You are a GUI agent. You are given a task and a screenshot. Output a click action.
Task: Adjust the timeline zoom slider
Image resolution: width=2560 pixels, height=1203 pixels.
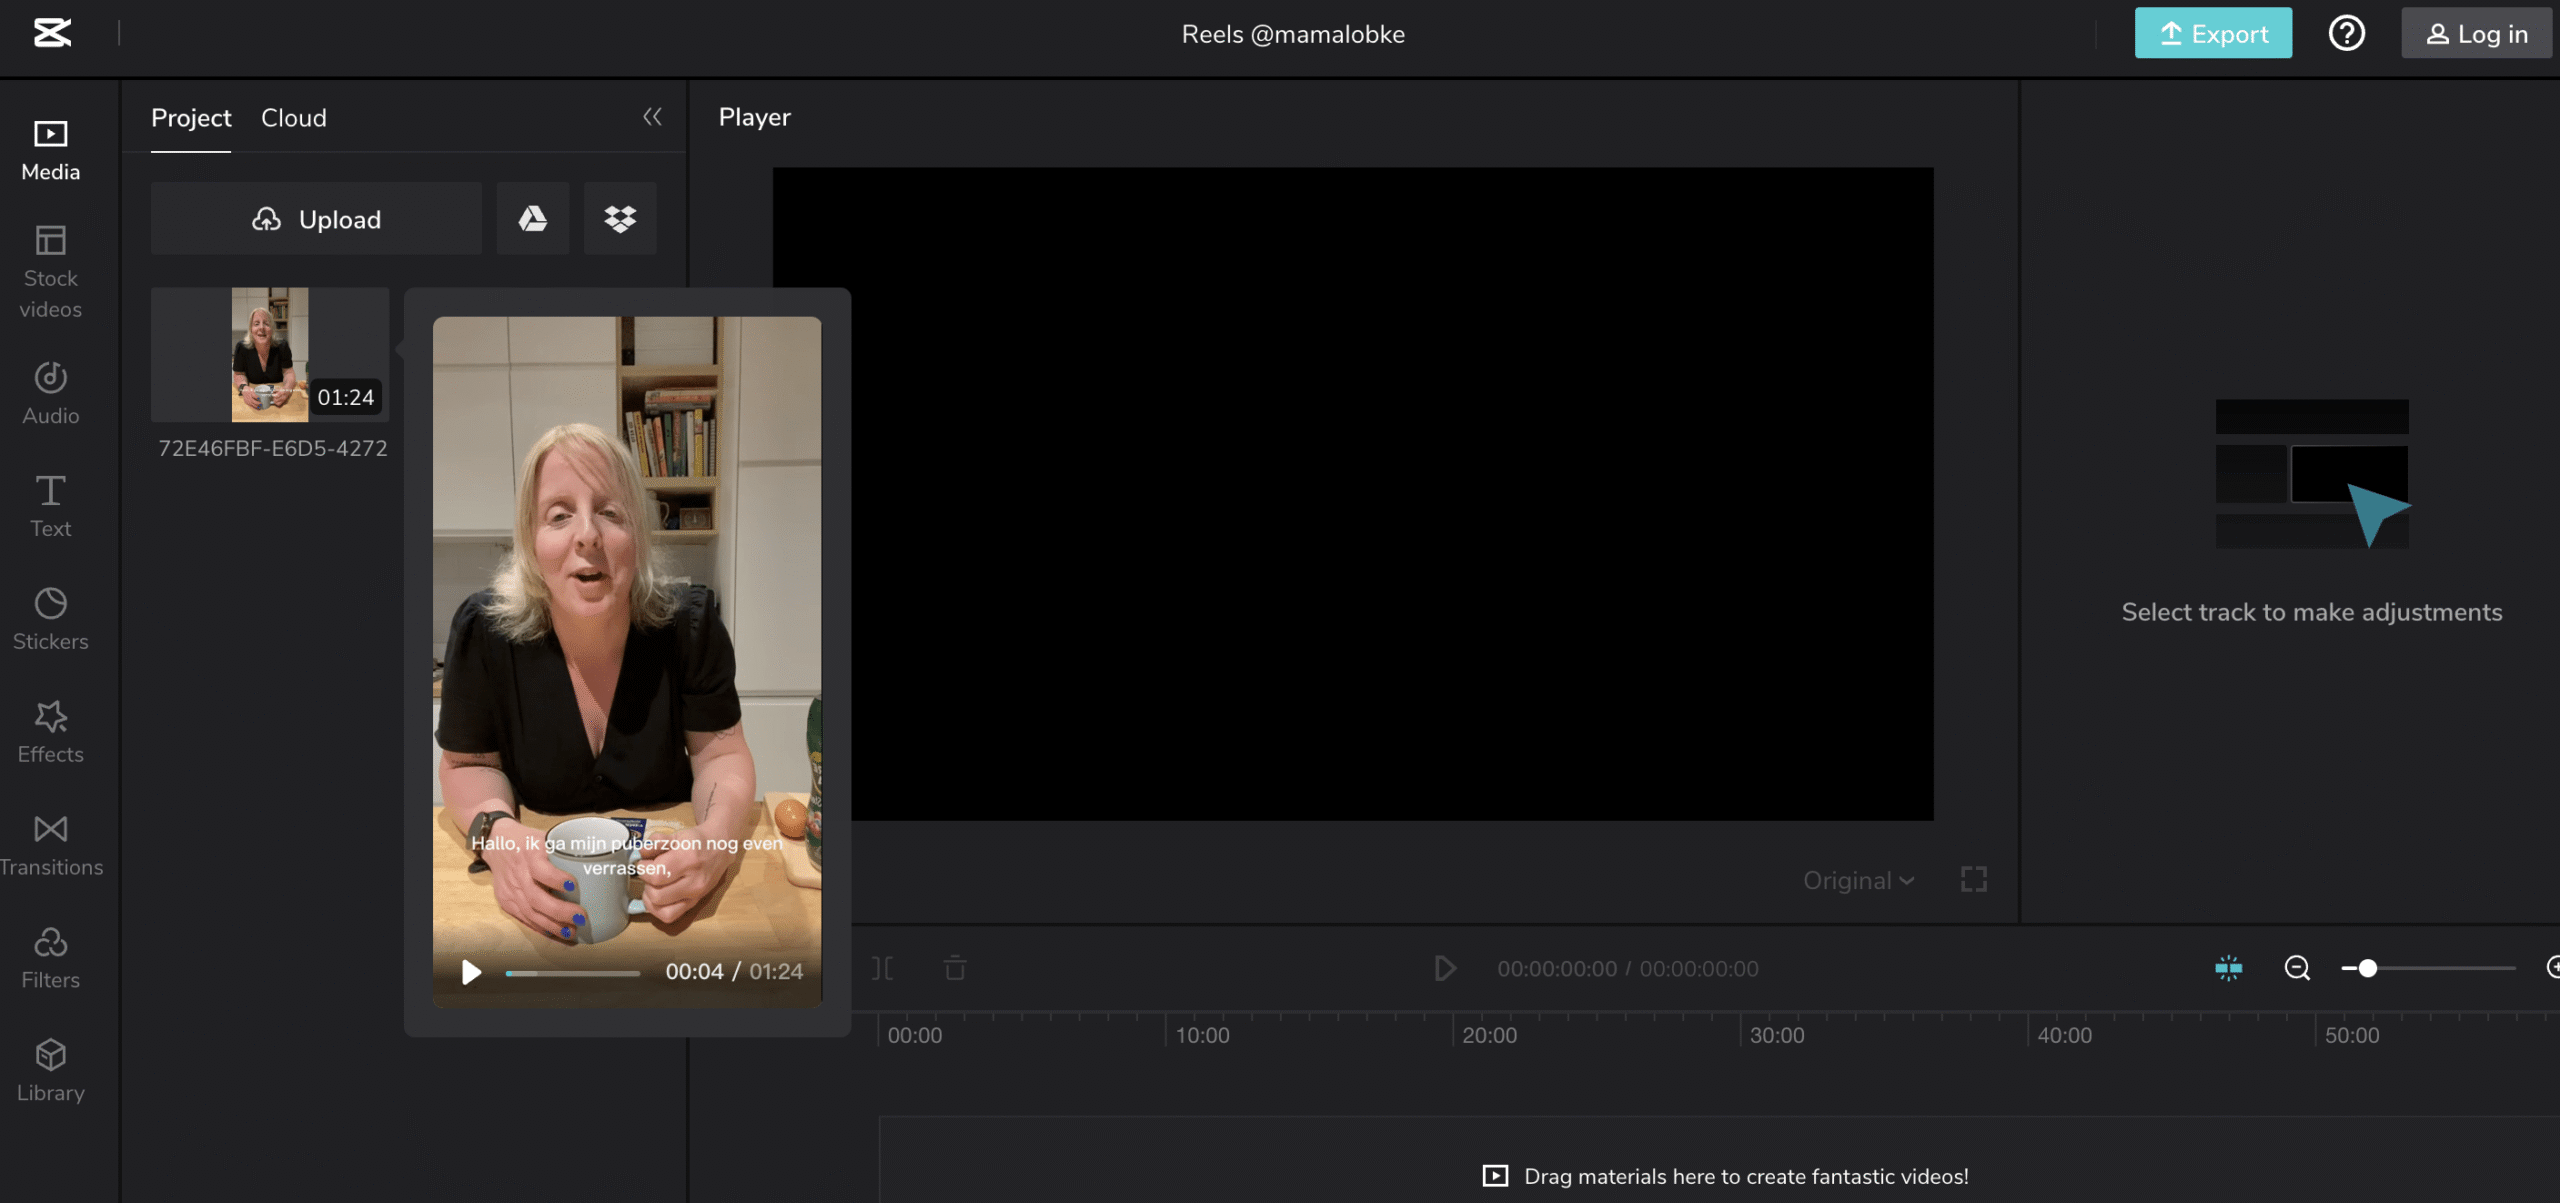pos(2428,968)
